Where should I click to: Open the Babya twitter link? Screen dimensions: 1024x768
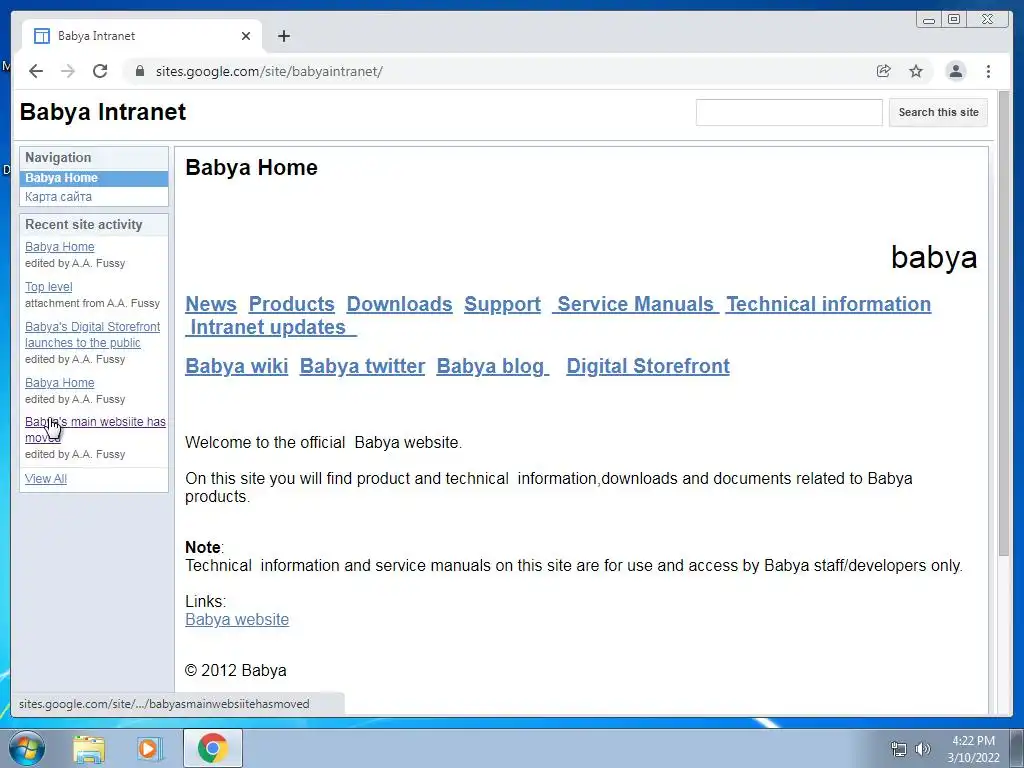coord(362,366)
